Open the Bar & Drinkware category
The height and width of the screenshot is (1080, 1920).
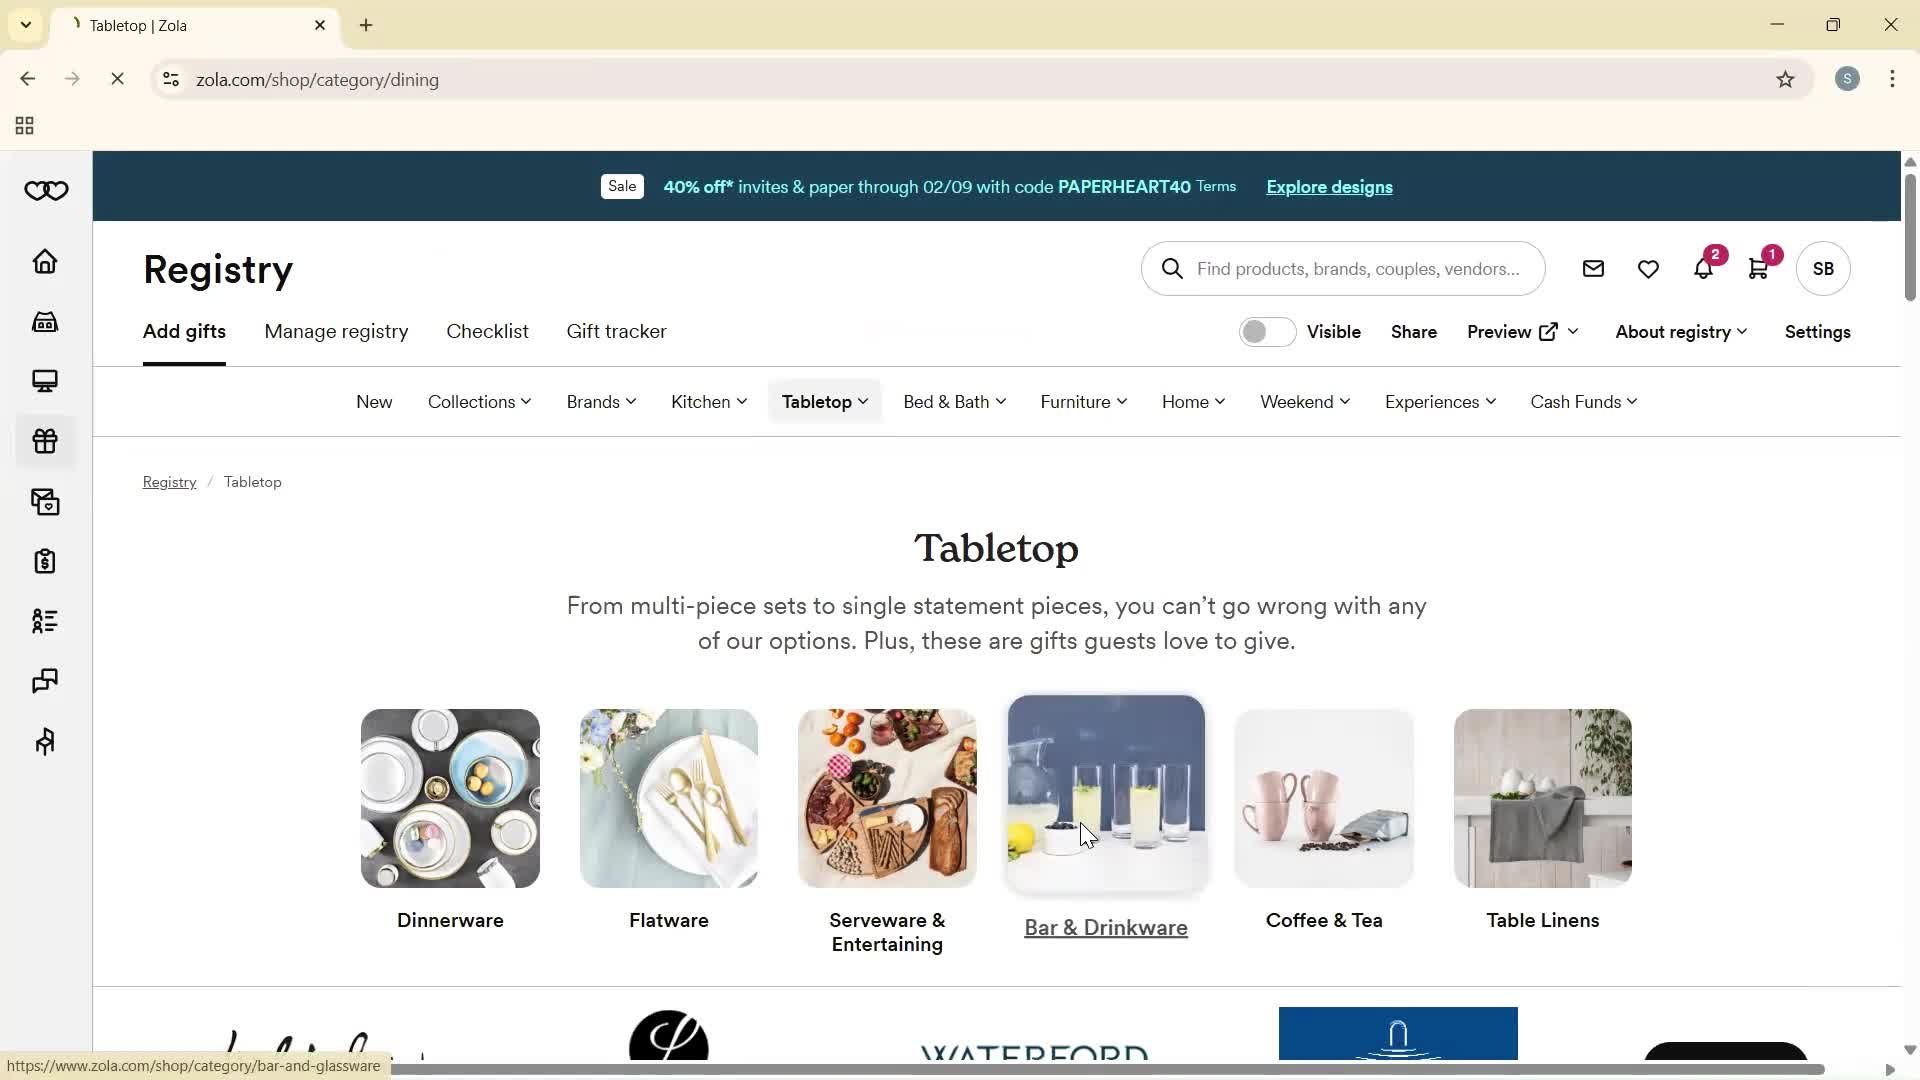click(1105, 797)
